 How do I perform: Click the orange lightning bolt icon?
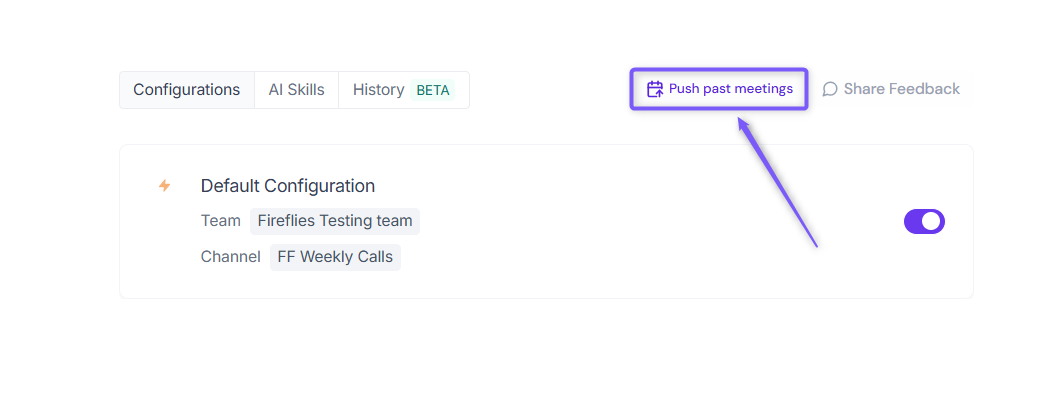tap(164, 185)
